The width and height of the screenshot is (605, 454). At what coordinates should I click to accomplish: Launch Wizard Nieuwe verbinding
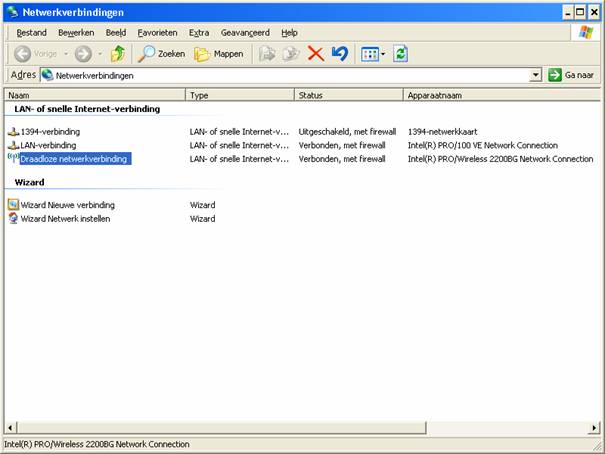coord(67,205)
